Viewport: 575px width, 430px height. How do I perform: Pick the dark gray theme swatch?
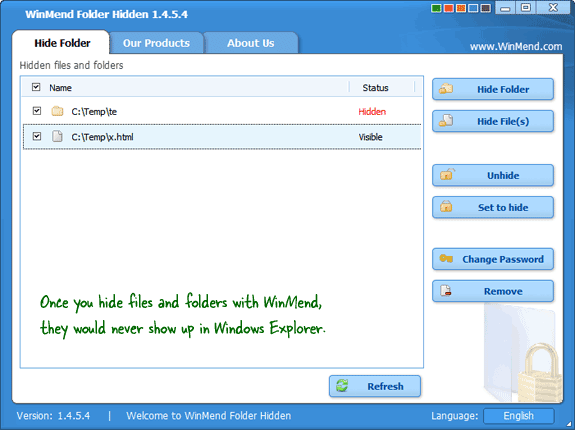(x=486, y=8)
